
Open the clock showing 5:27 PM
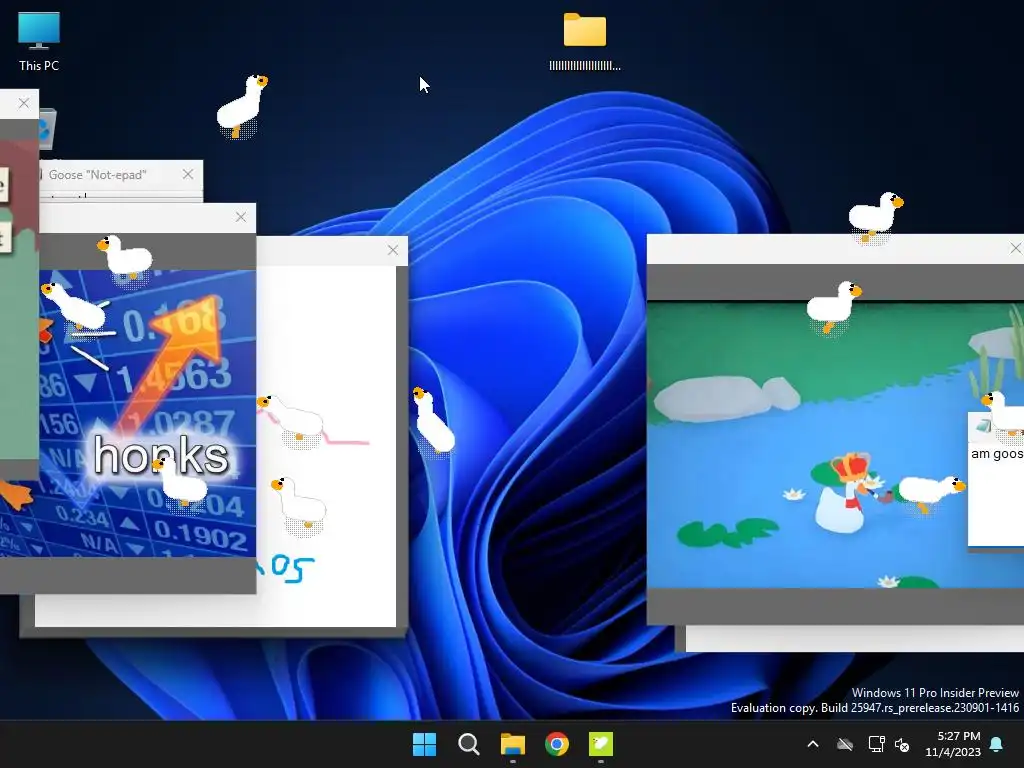click(952, 744)
